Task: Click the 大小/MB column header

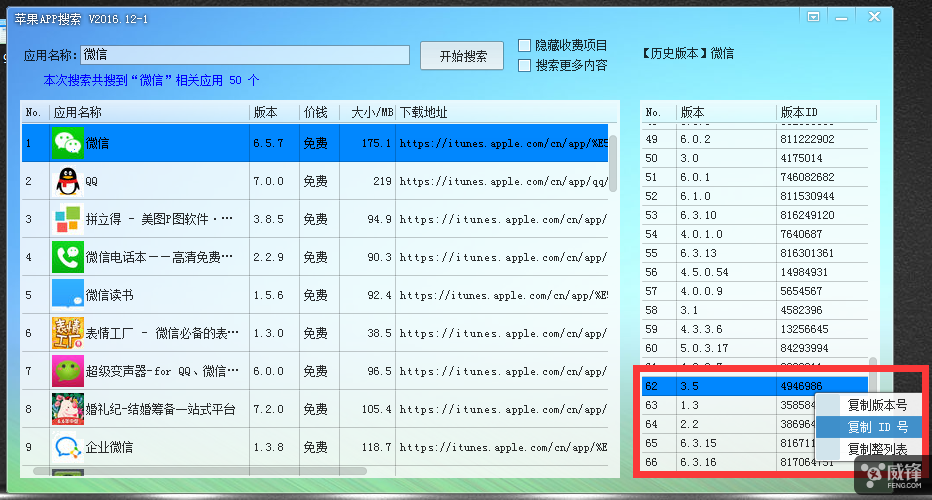Action: pyautogui.click(x=367, y=112)
